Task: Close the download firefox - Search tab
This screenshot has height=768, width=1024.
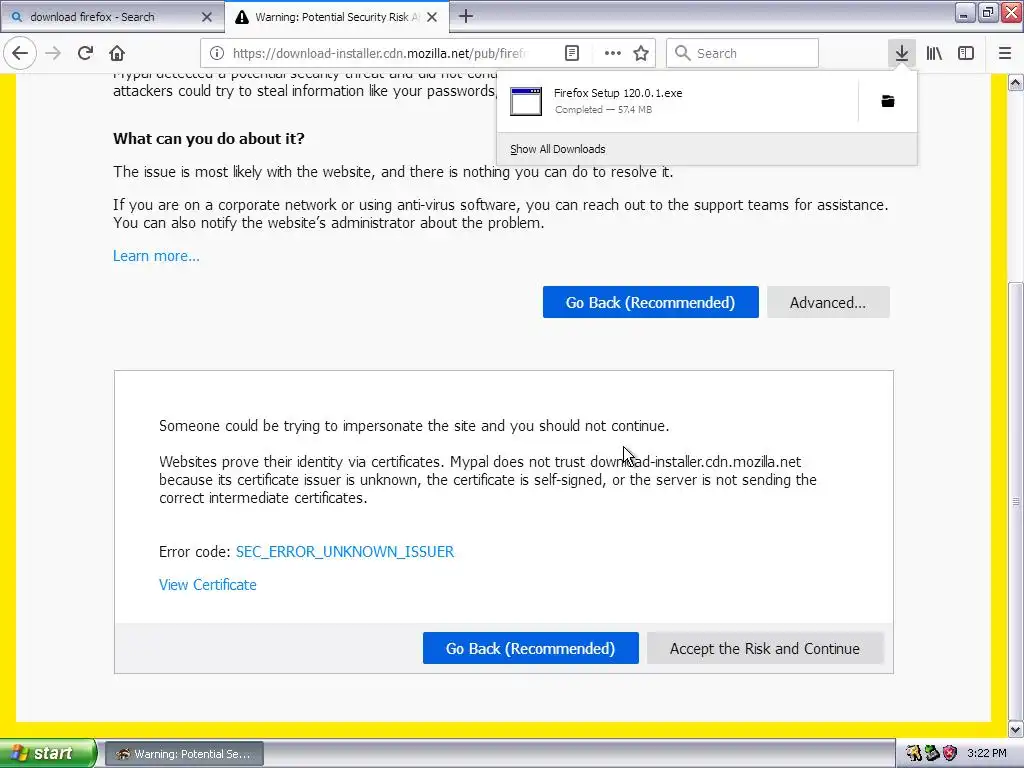Action: coord(207,17)
